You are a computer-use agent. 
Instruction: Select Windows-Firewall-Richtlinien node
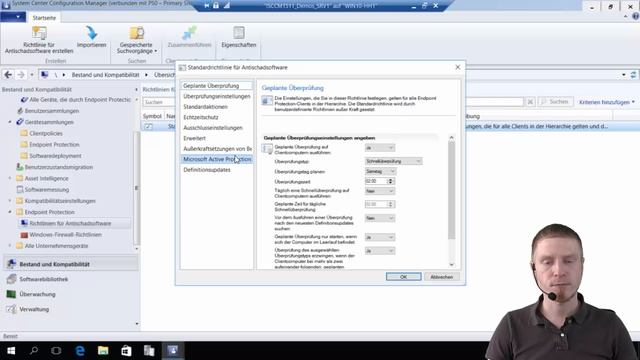coord(65,235)
